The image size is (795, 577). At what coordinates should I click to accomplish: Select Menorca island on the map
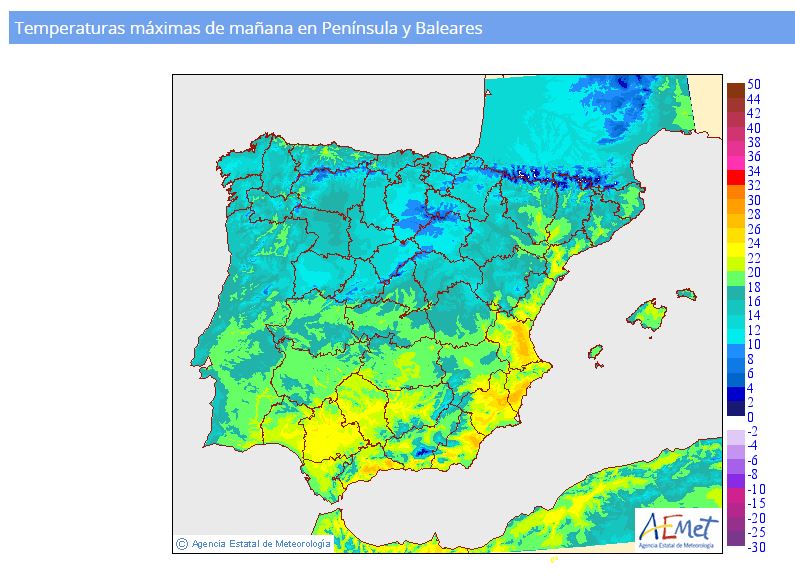(686, 294)
